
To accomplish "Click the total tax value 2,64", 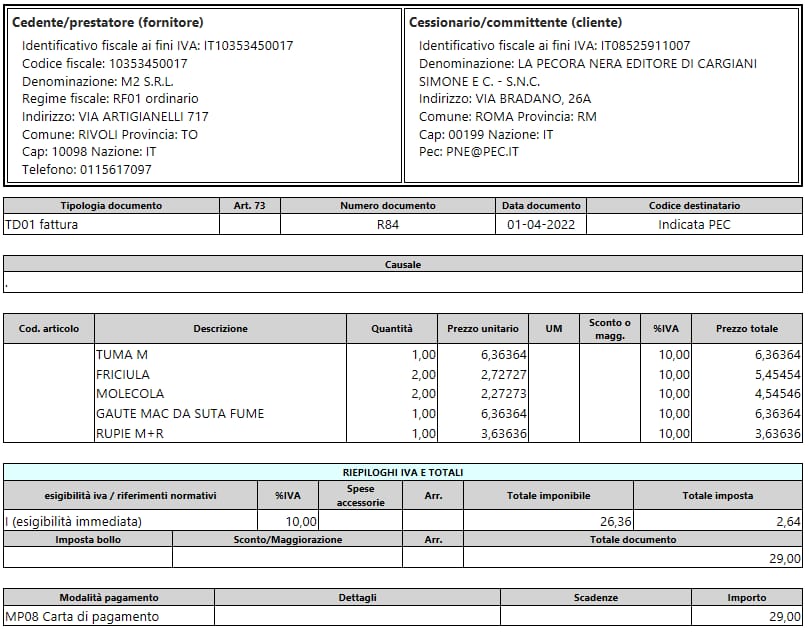I will coord(788,521).
